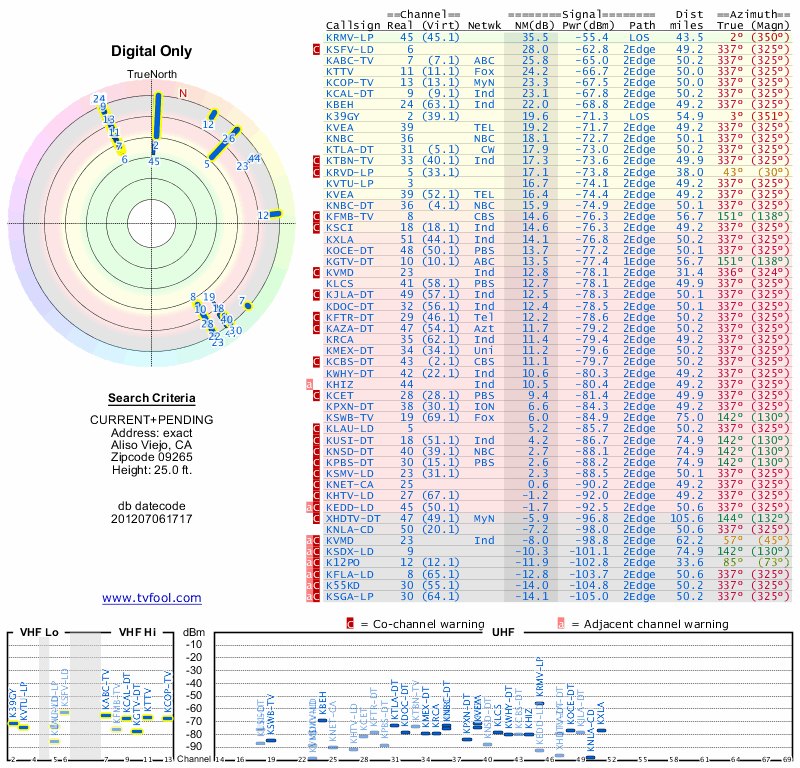Click the co-channel icon beside KAZA-DT
The height and width of the screenshot is (768, 800).
(316, 329)
